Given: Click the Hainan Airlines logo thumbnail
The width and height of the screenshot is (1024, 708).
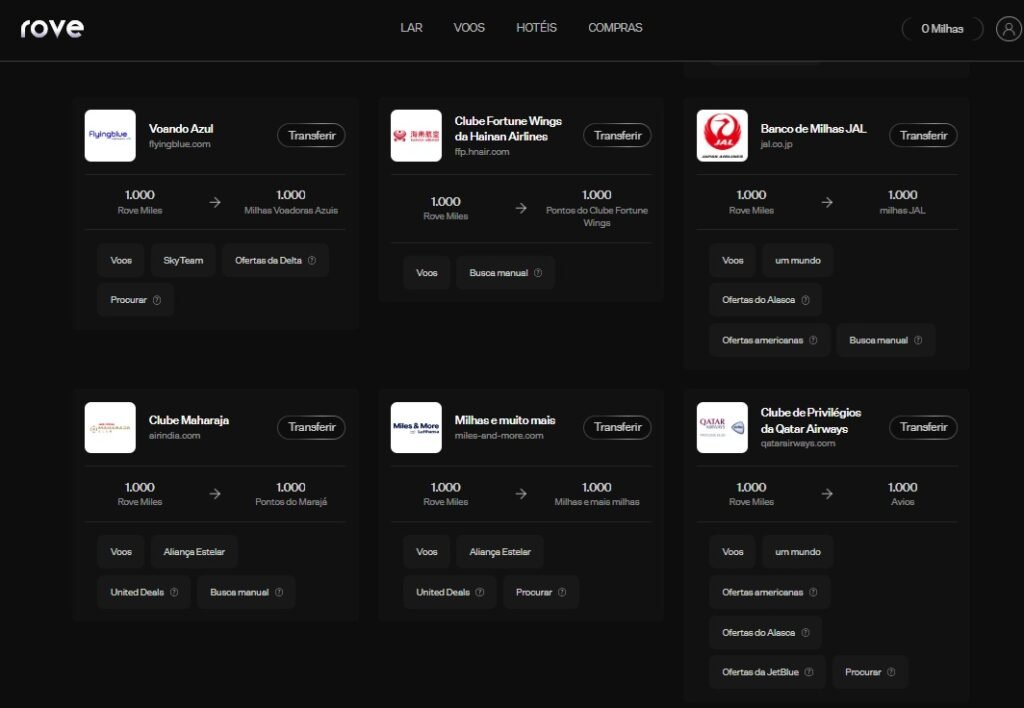Looking at the screenshot, I should tap(416, 136).
